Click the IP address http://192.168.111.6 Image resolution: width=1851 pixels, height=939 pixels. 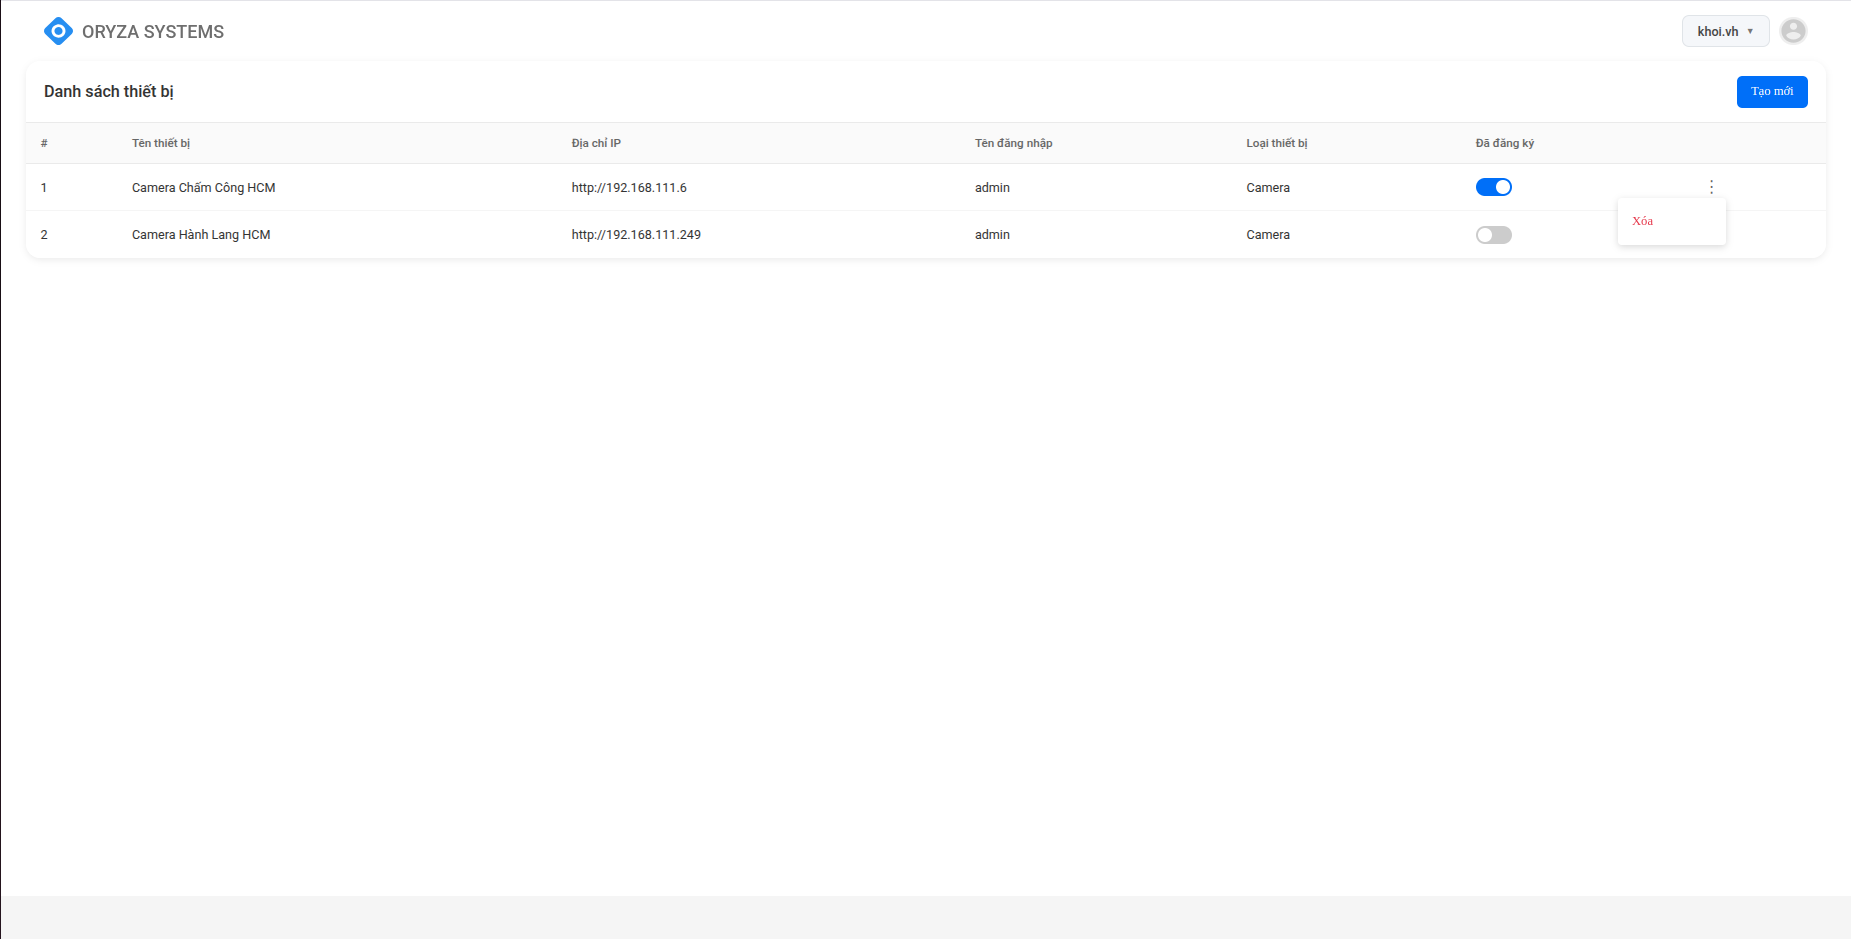click(629, 188)
